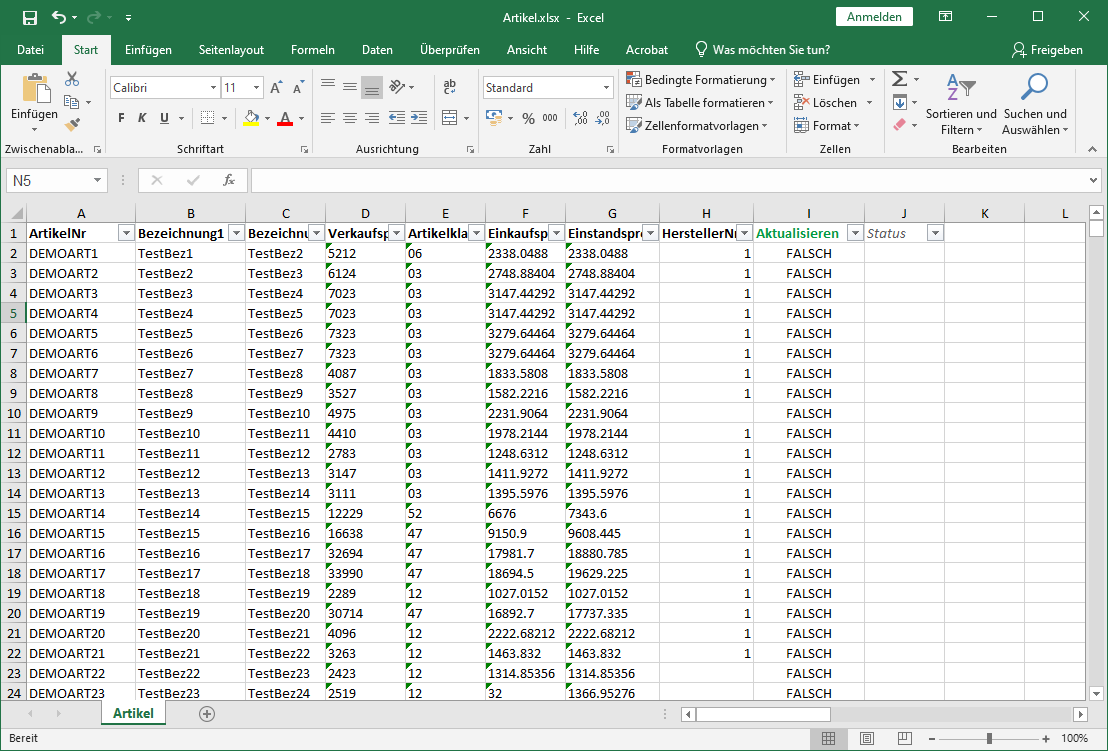Click the Anmelden button
1108x751 pixels.
pos(874,17)
